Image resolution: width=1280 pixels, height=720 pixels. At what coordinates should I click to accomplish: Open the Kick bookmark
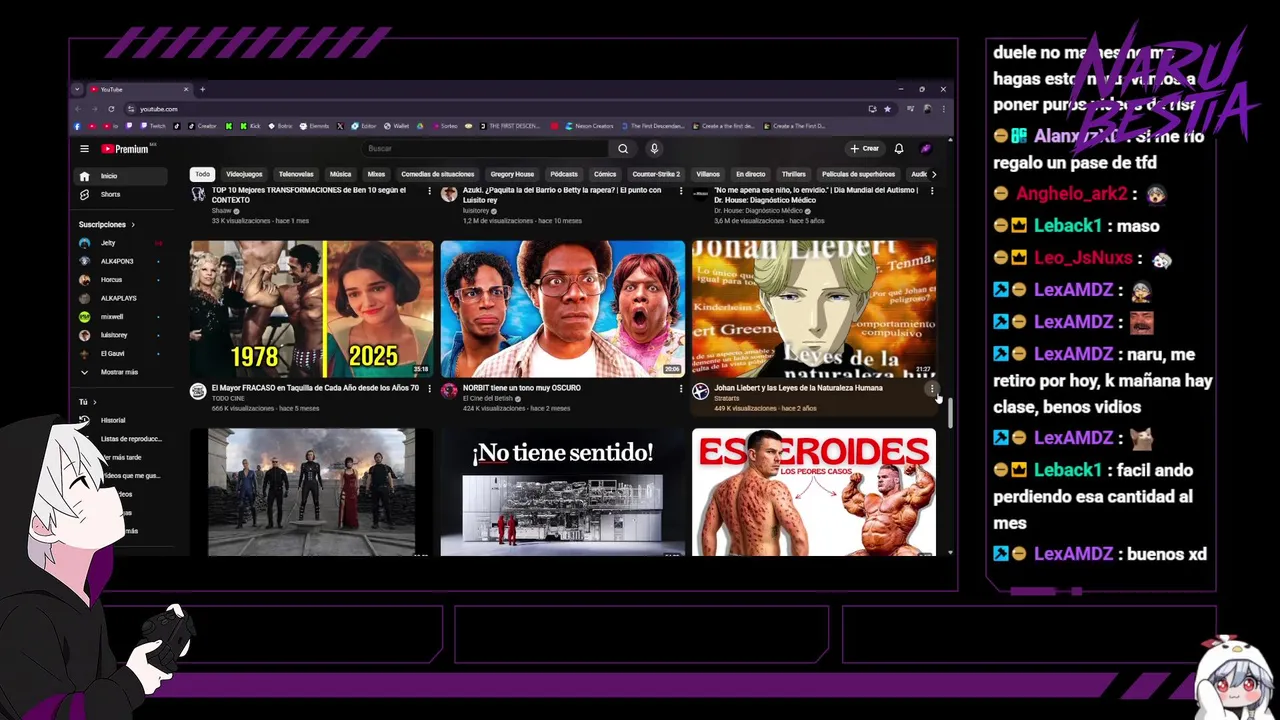(249, 126)
